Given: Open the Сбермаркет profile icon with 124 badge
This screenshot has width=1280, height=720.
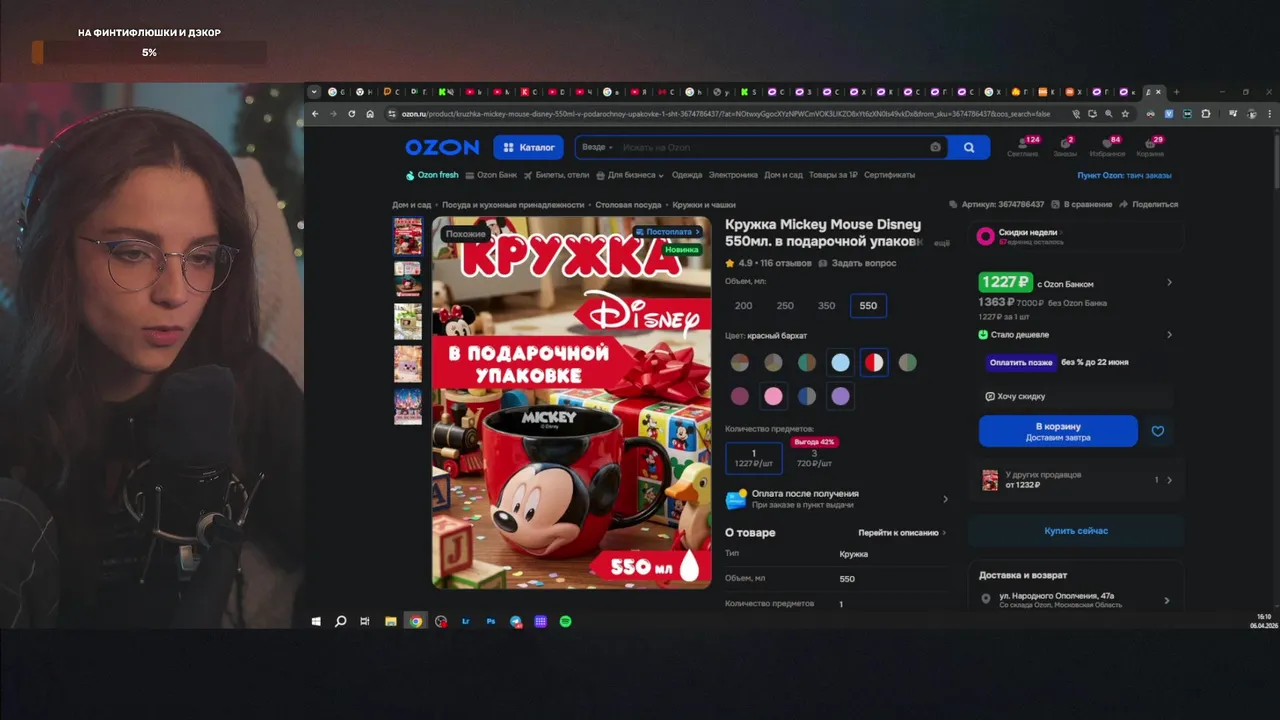Looking at the screenshot, I should [1023, 146].
